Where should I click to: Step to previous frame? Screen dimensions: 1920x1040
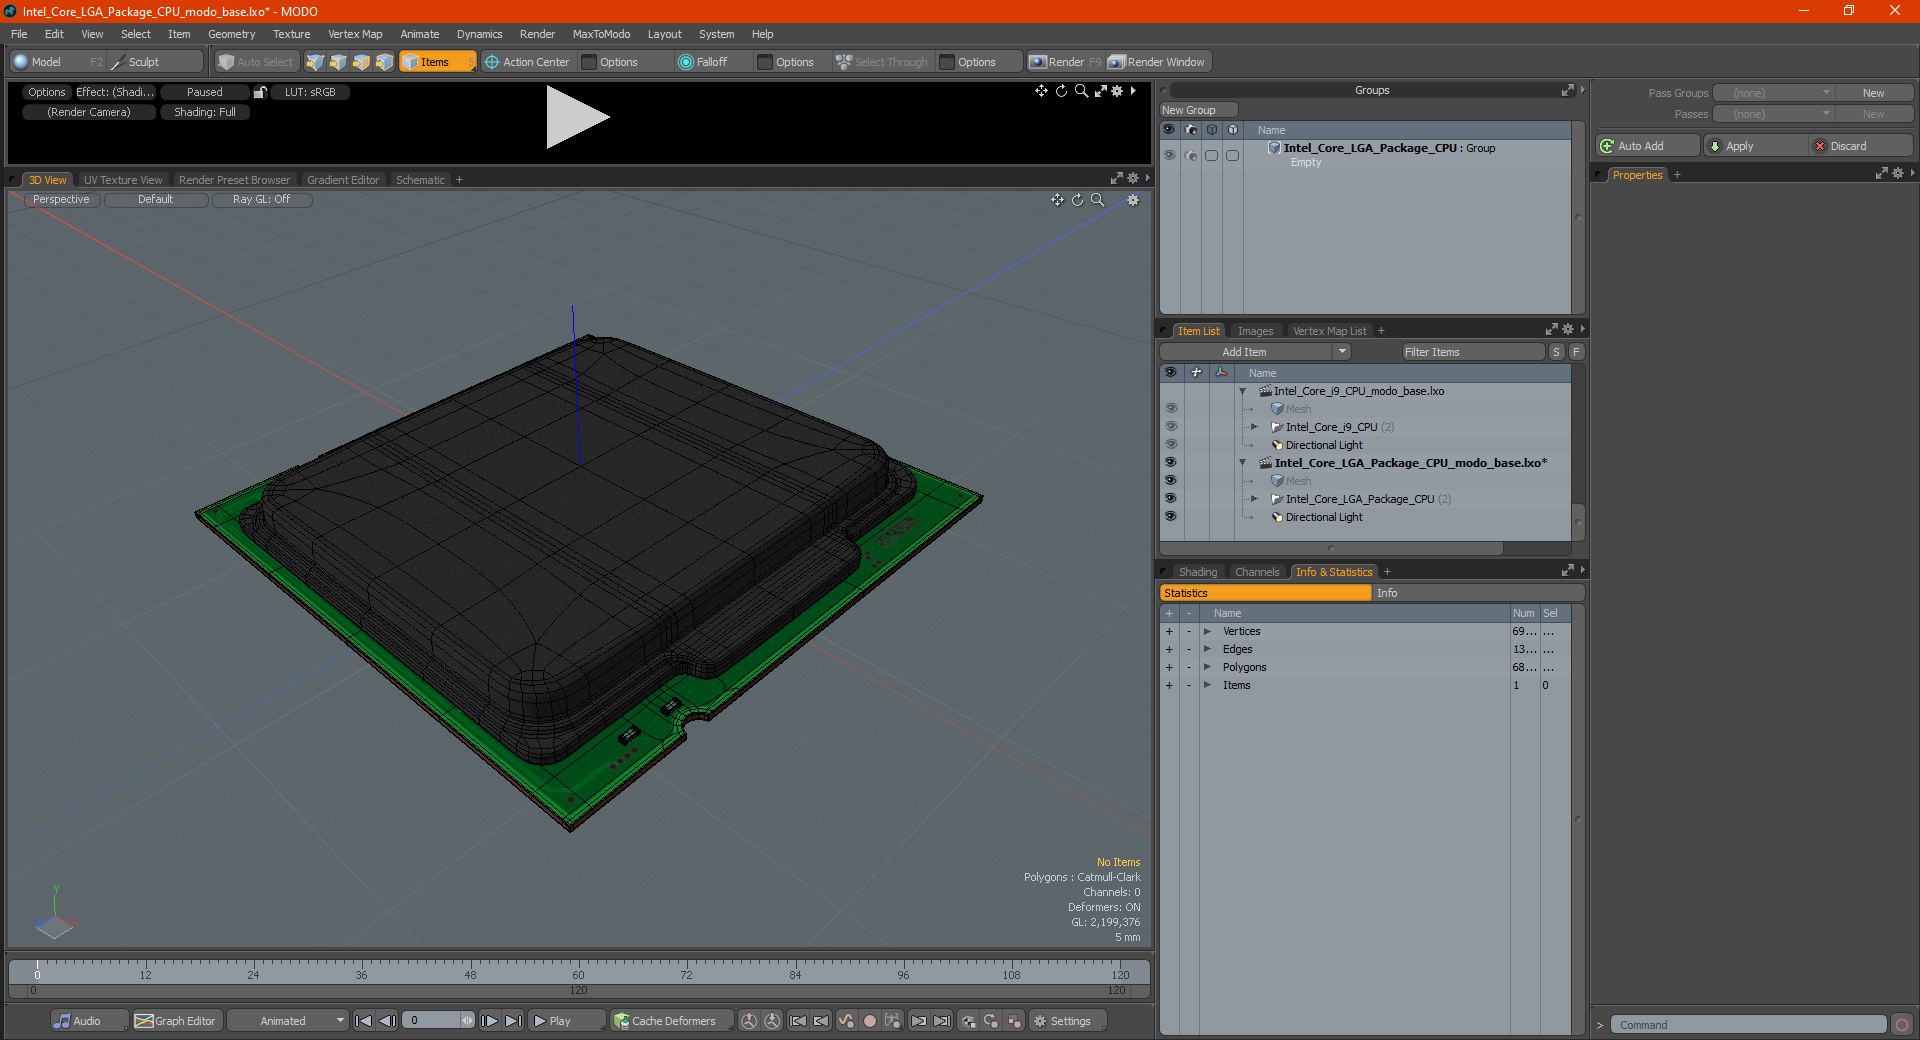(x=388, y=1021)
